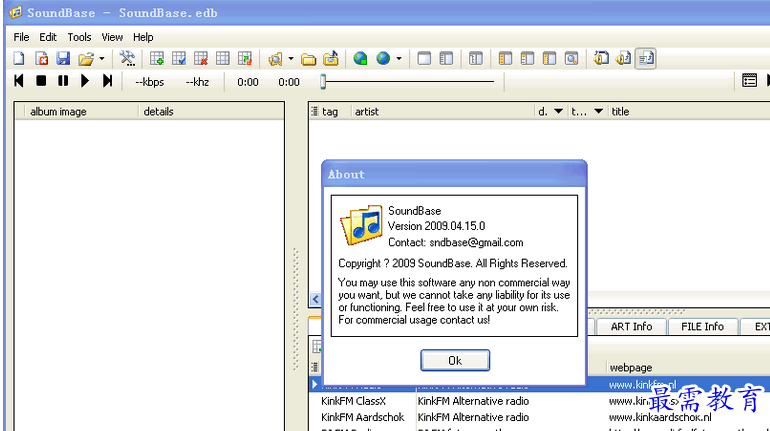Click the open folder icon in toolbar
The height and width of the screenshot is (431, 770).
point(86,59)
